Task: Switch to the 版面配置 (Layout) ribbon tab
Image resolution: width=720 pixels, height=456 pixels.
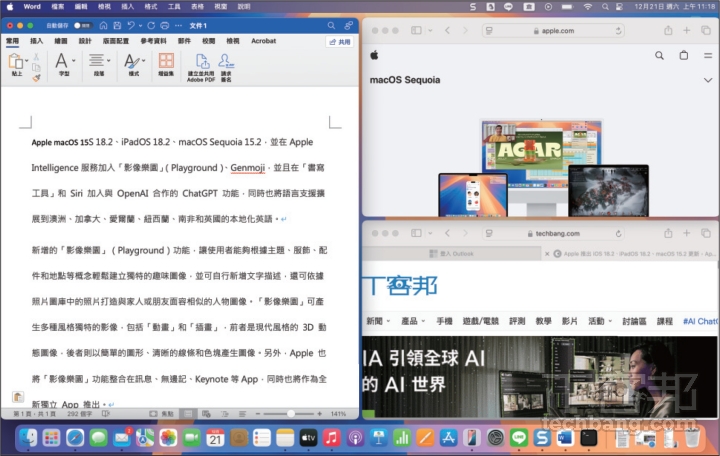Action: pyautogui.click(x=116, y=41)
